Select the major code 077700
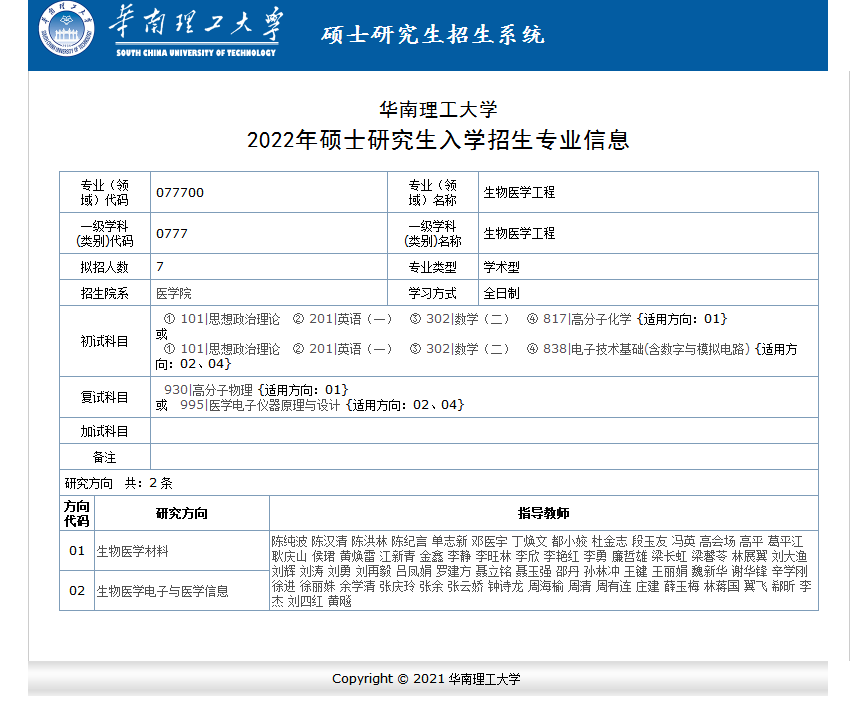The height and width of the screenshot is (704, 866). pyautogui.click(x=180, y=193)
